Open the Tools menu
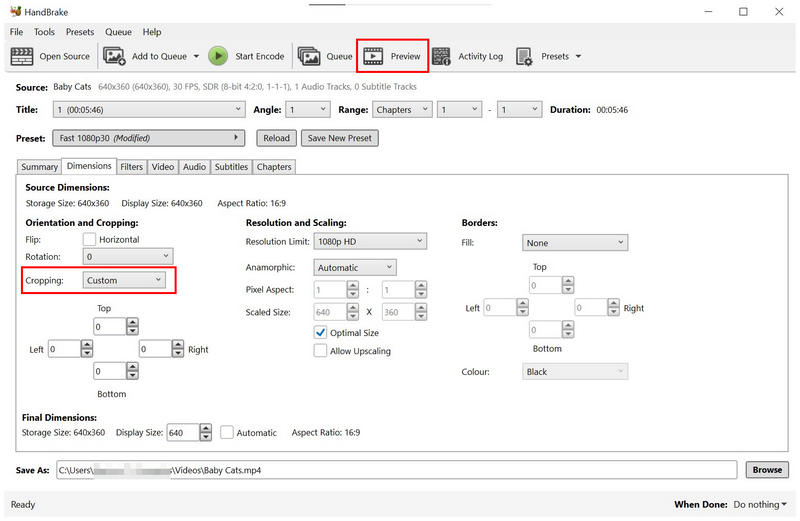The height and width of the screenshot is (521, 800). pyautogui.click(x=44, y=32)
